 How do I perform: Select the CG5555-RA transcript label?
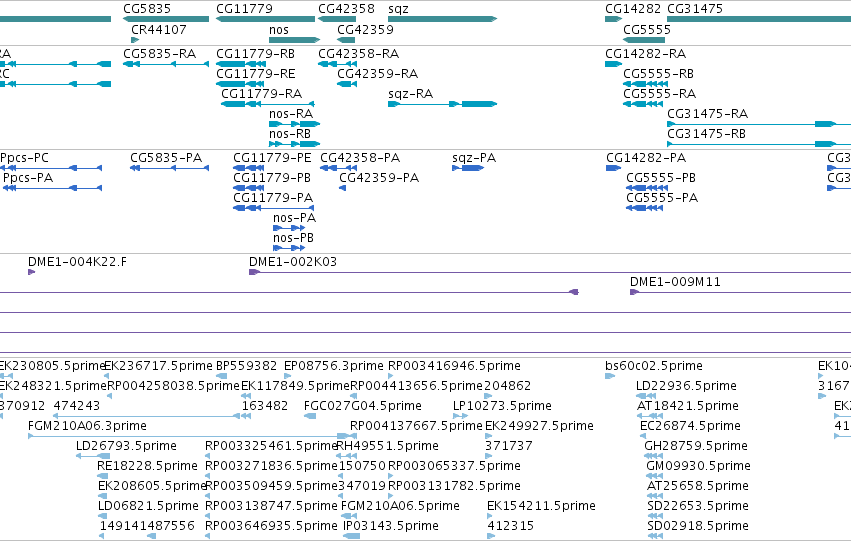(x=659, y=94)
